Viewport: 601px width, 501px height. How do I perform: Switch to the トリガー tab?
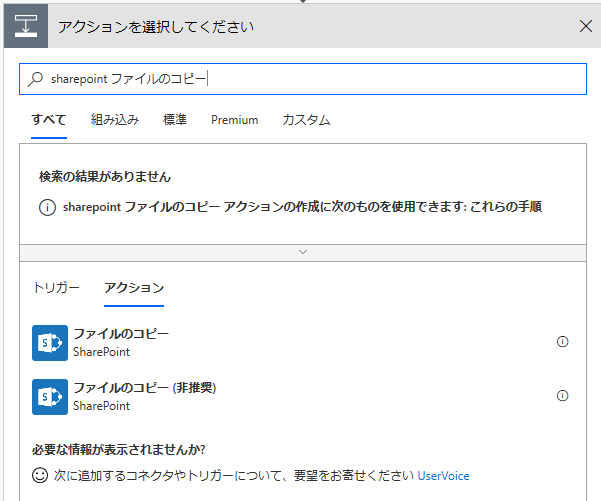[56, 287]
